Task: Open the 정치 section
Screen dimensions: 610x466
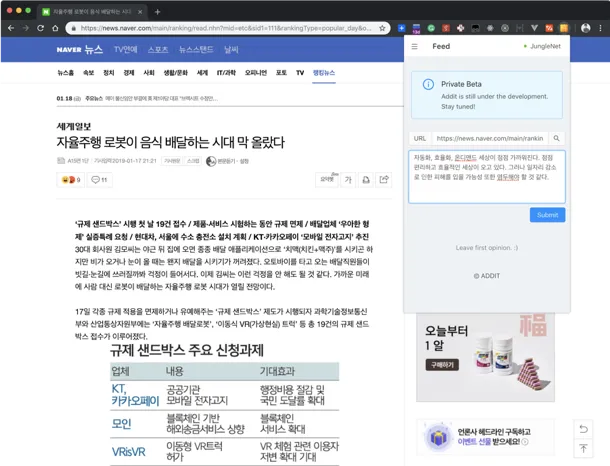Action: [x=109, y=73]
